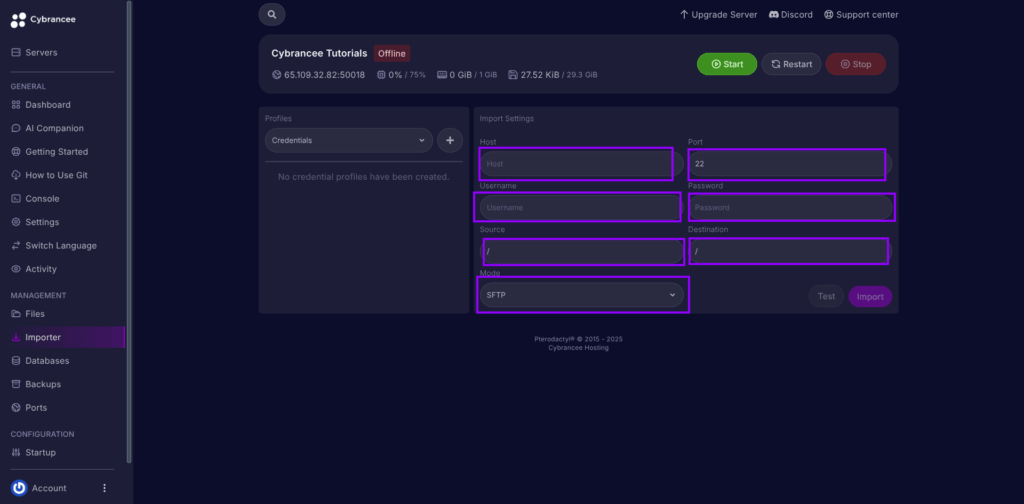The width and height of the screenshot is (1024, 504).
Task: Click the Backups archive icon
Action: coord(16,384)
